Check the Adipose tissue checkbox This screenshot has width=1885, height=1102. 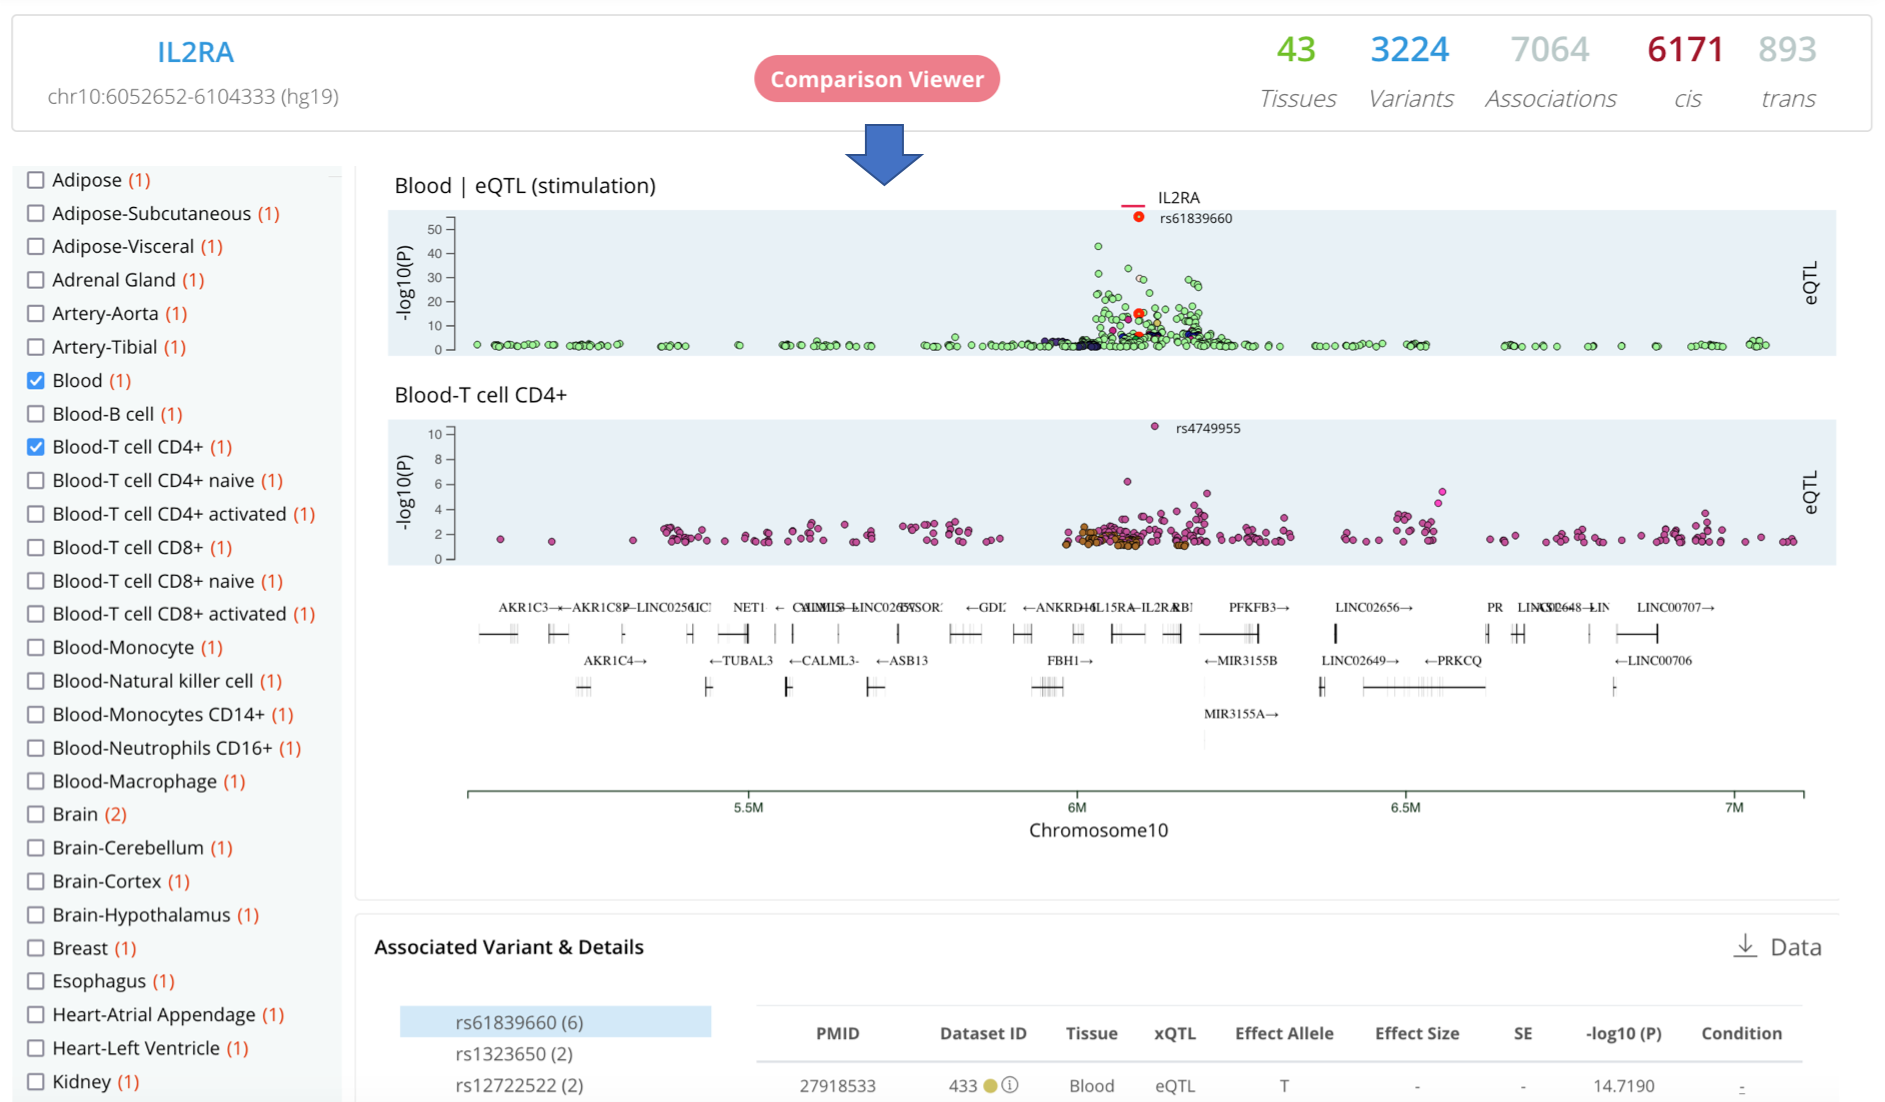[x=36, y=180]
